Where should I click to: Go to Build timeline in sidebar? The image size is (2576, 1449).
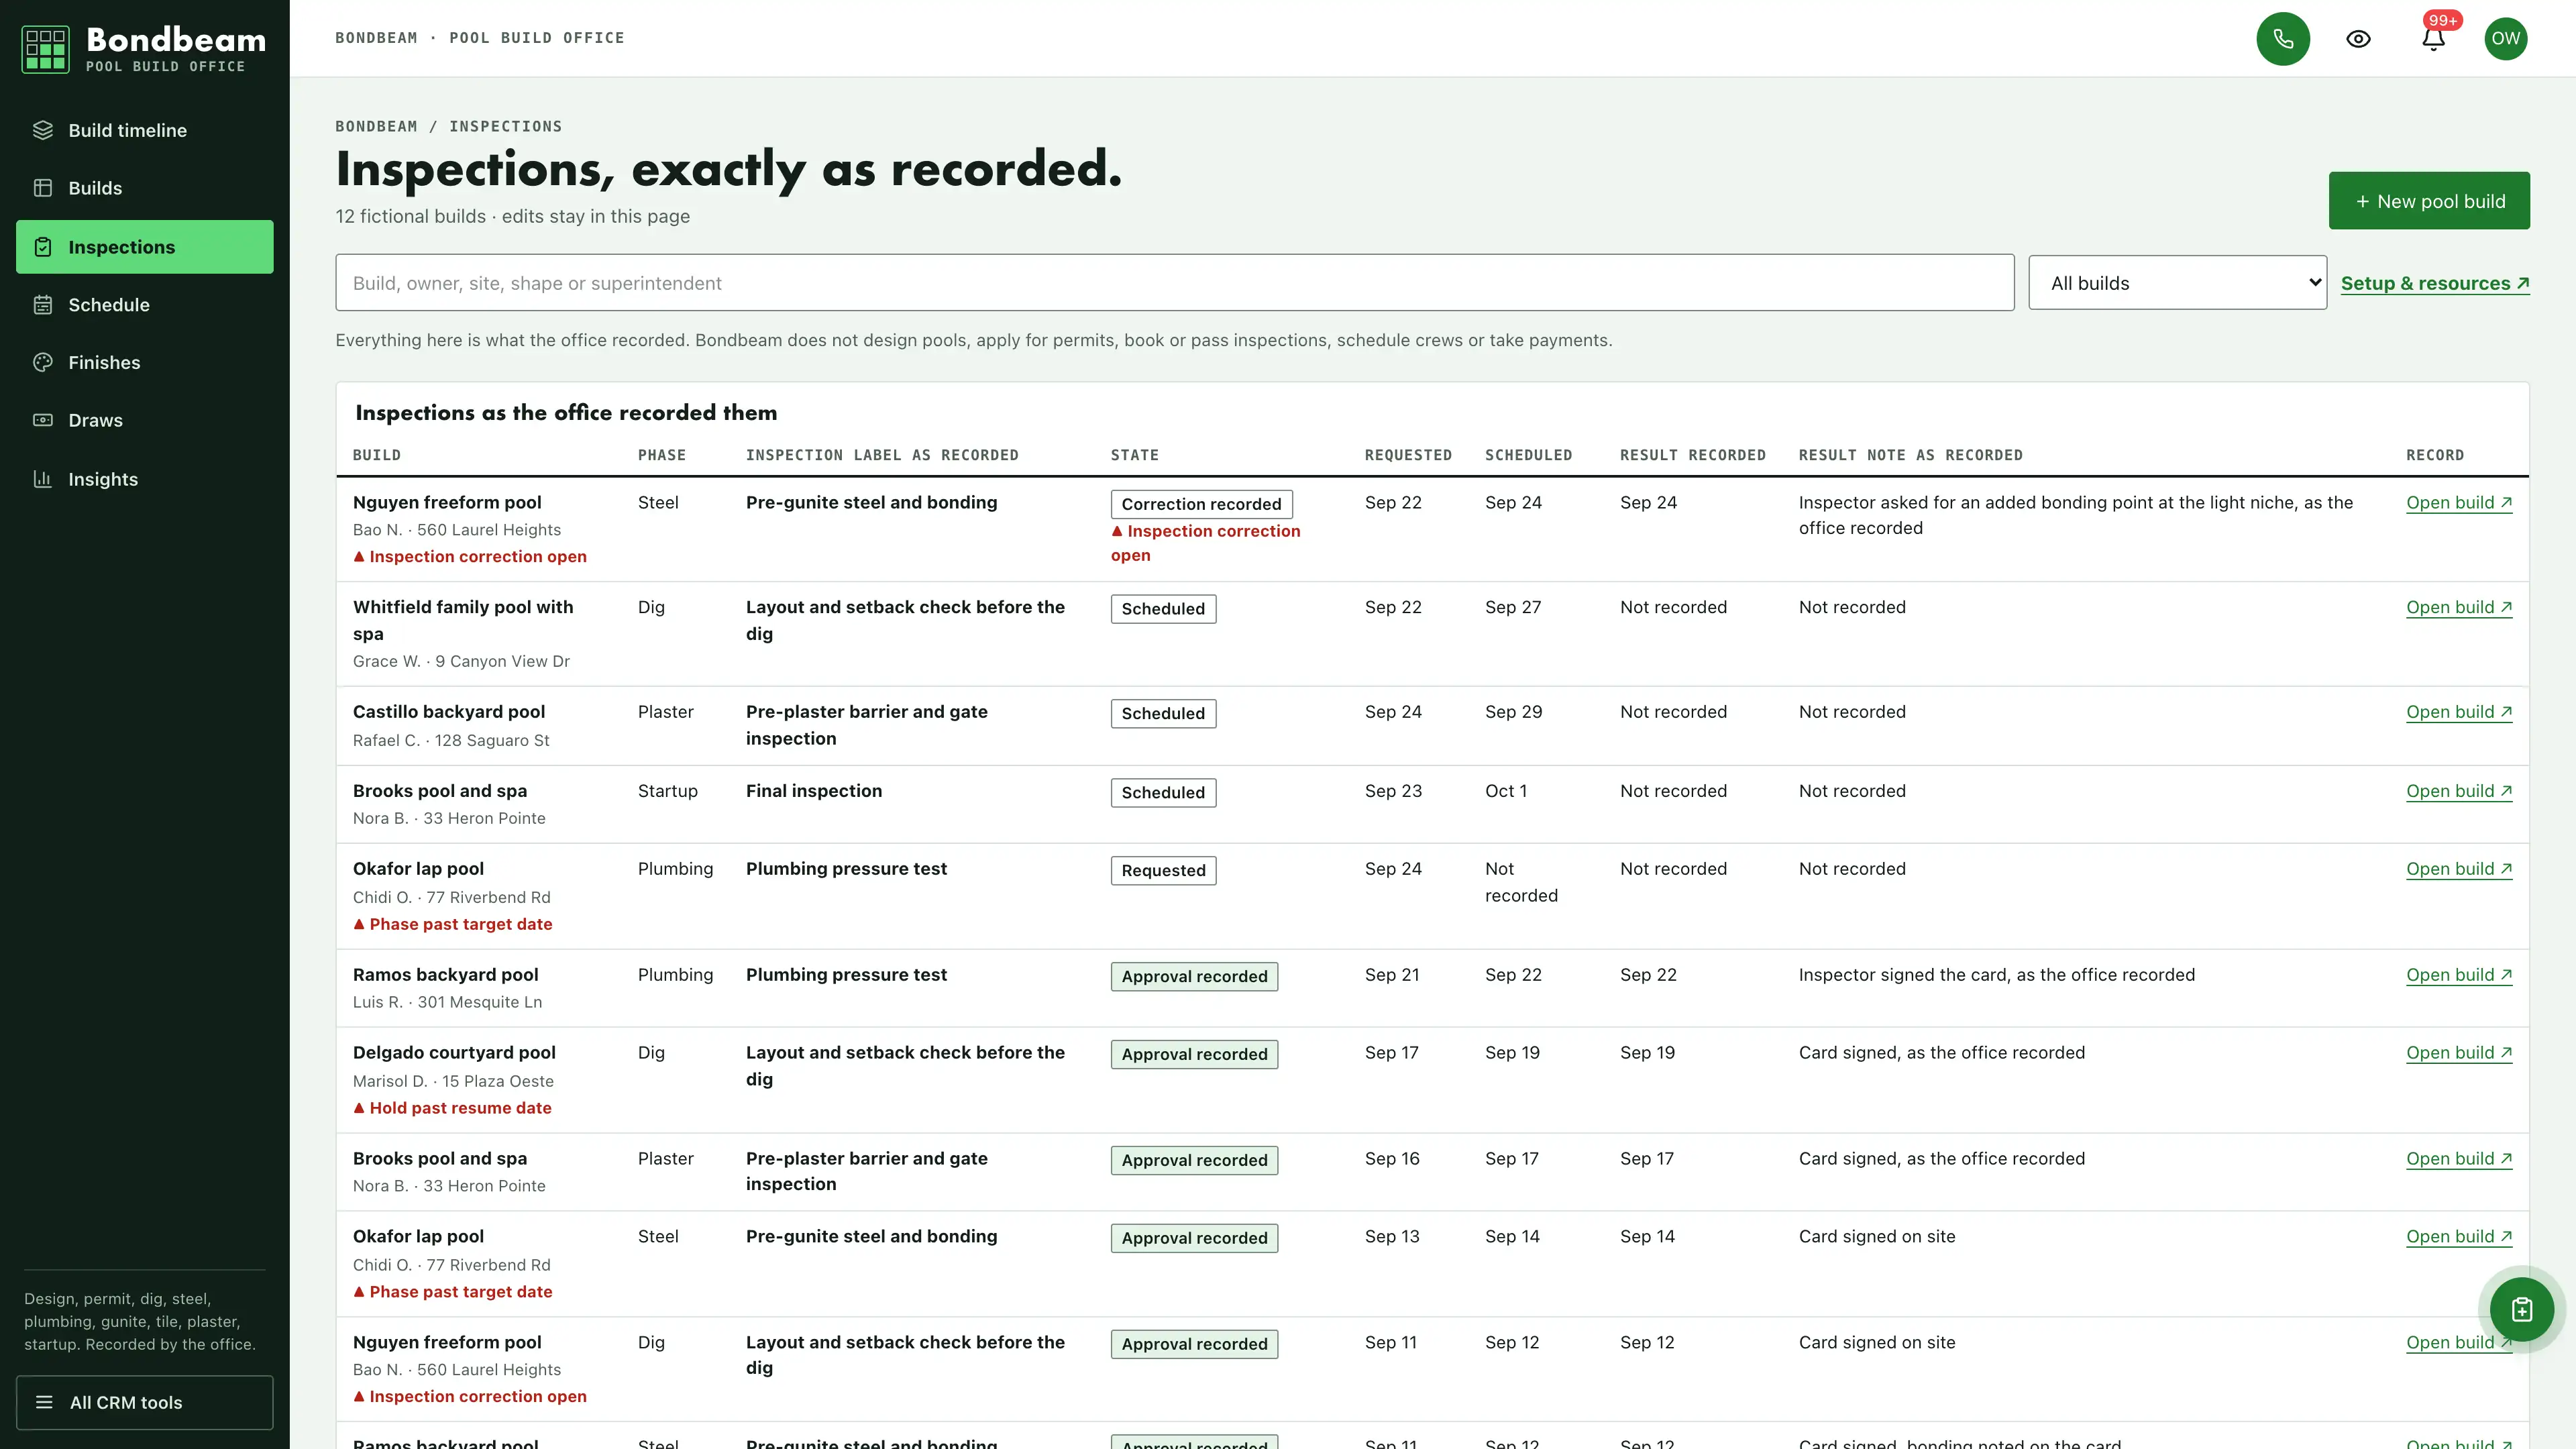coord(145,130)
